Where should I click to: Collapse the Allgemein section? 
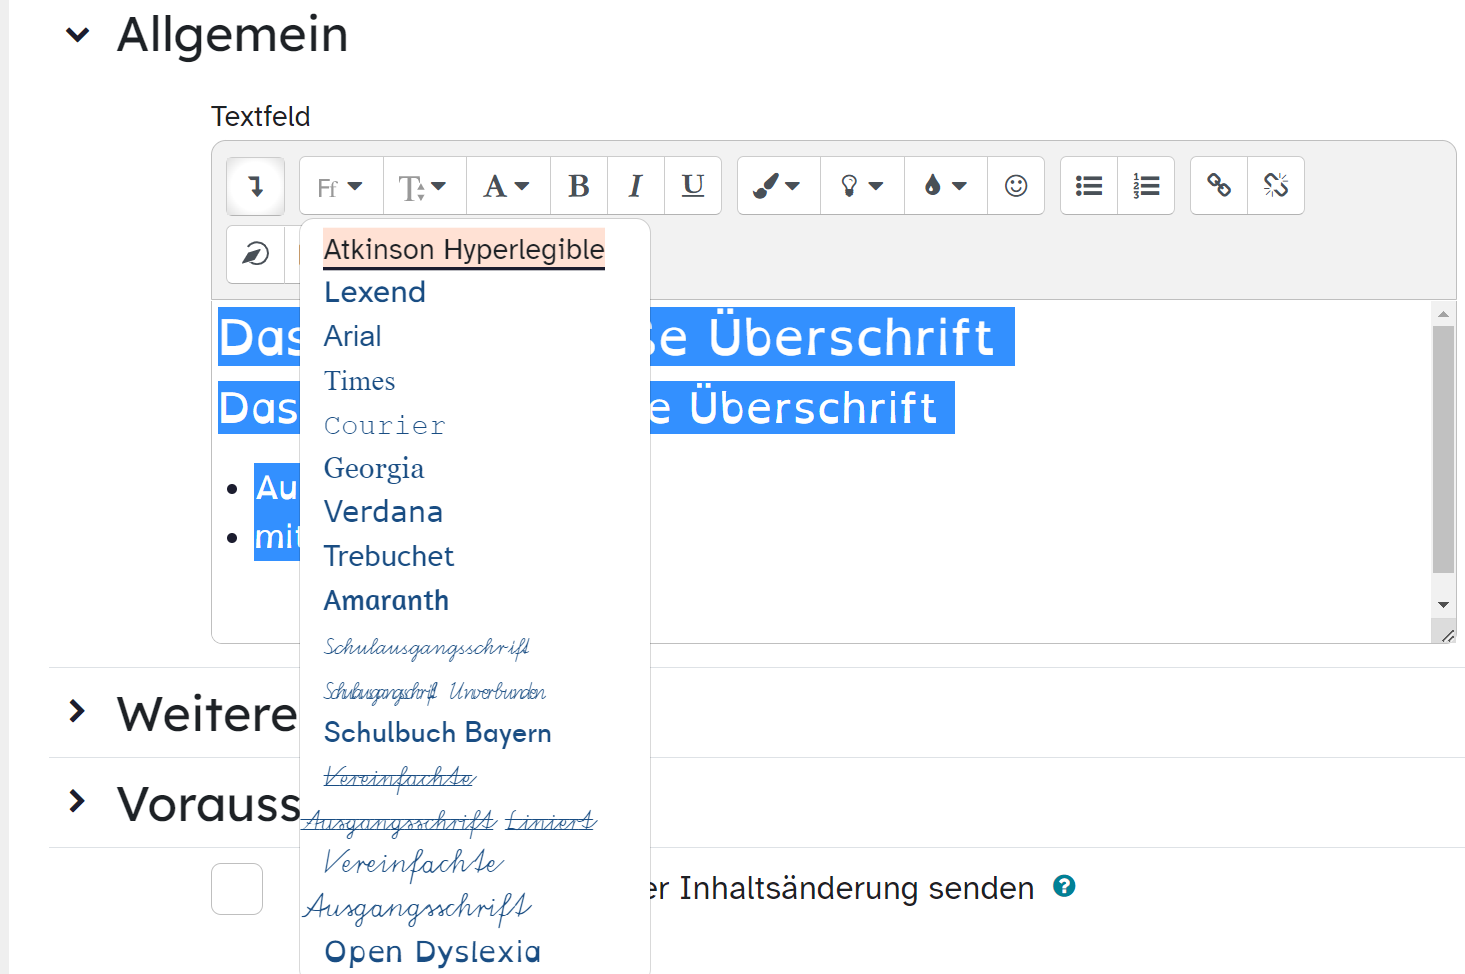point(78,35)
